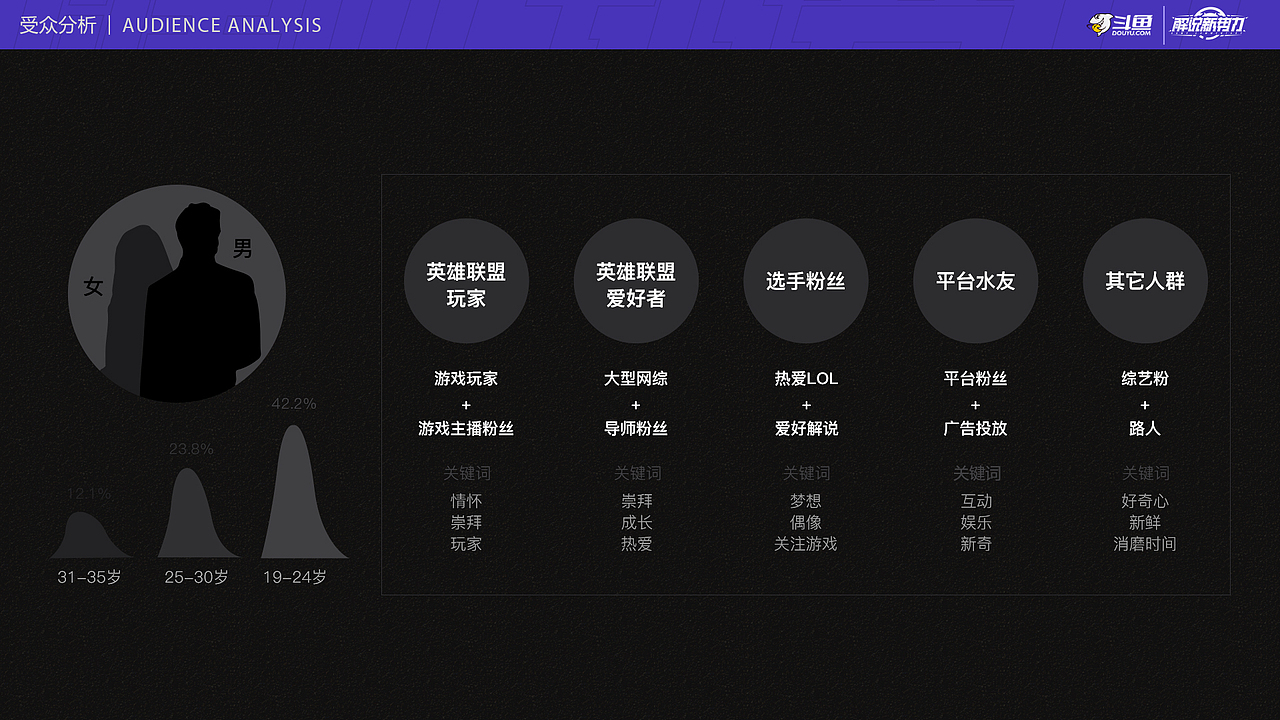The image size is (1280, 720).
Task: Click the 新鲜 keyword
Action: (1145, 522)
